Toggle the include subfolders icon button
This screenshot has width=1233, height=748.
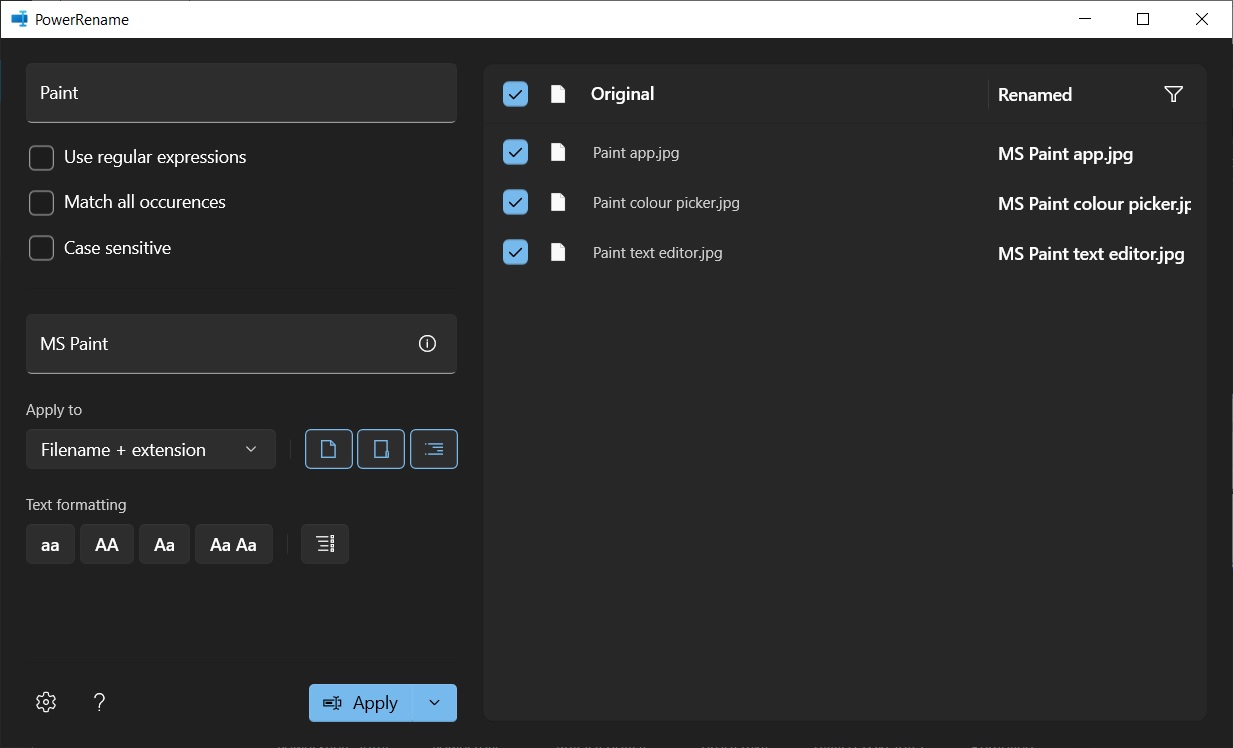434,450
